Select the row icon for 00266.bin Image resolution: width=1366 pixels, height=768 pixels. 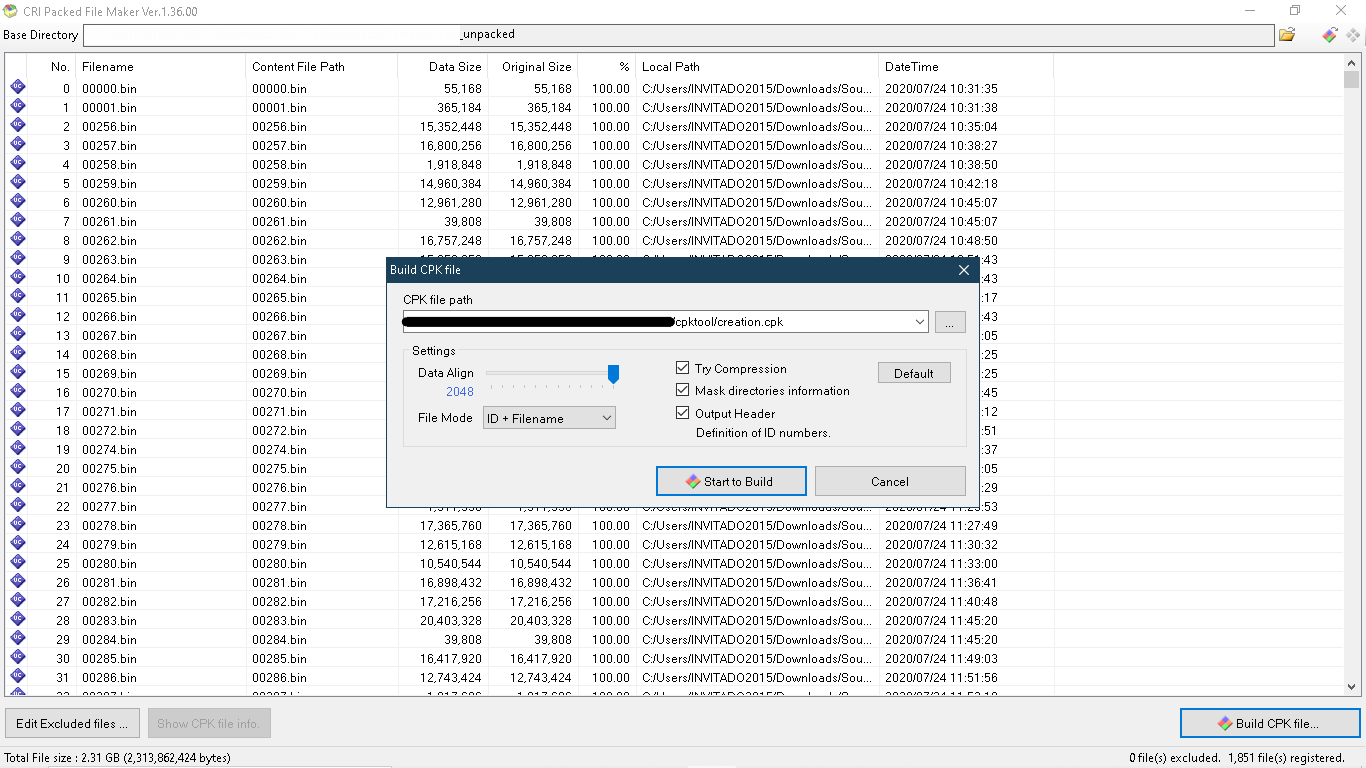pos(17,316)
